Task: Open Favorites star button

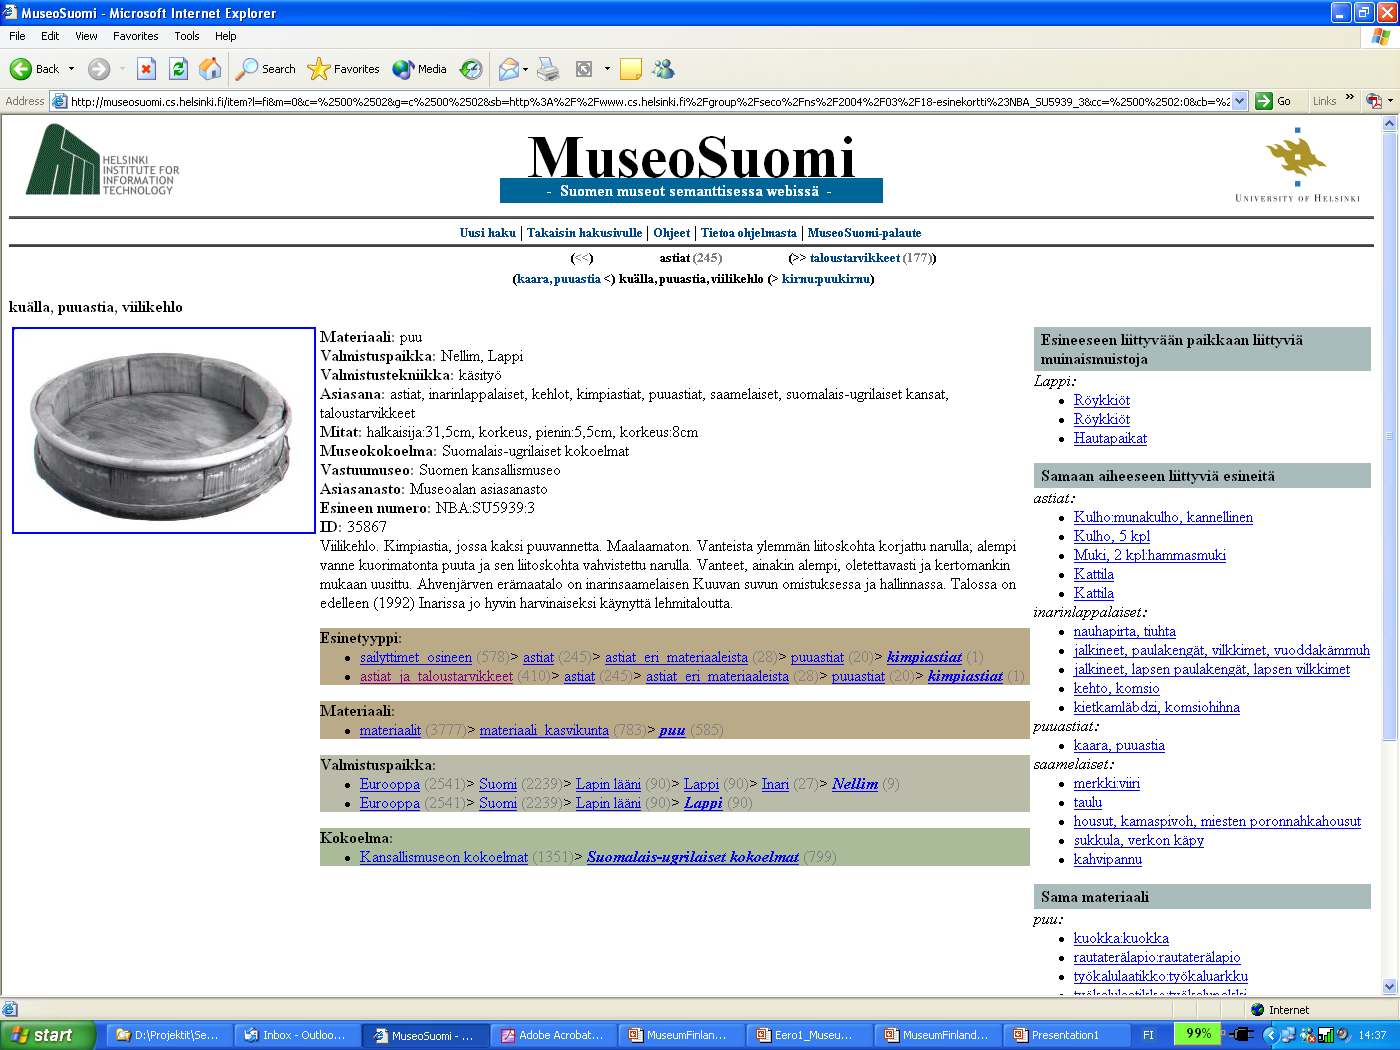Action: coord(344,69)
